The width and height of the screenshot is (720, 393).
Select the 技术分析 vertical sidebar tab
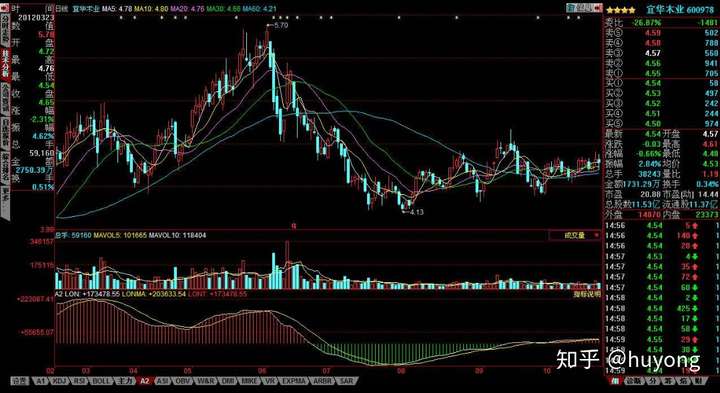point(5,64)
